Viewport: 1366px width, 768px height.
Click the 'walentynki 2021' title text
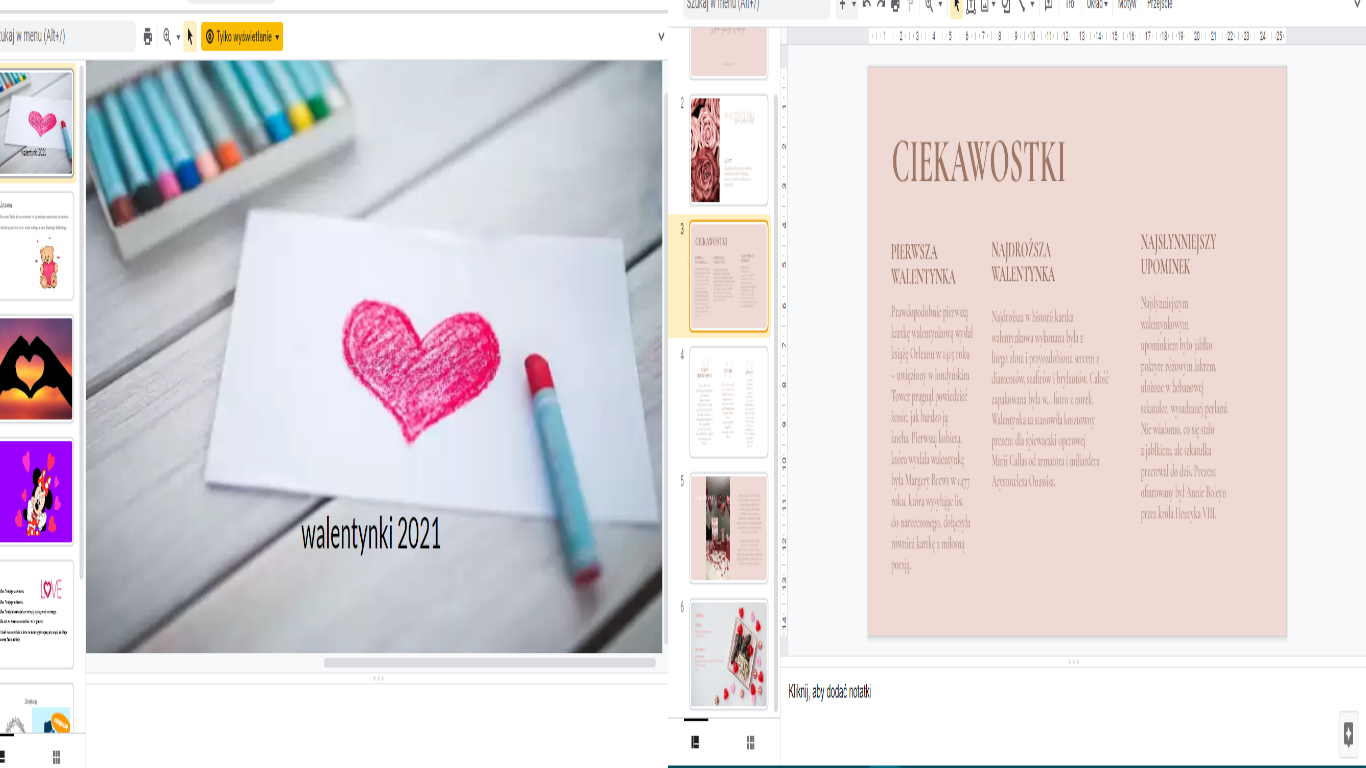371,534
